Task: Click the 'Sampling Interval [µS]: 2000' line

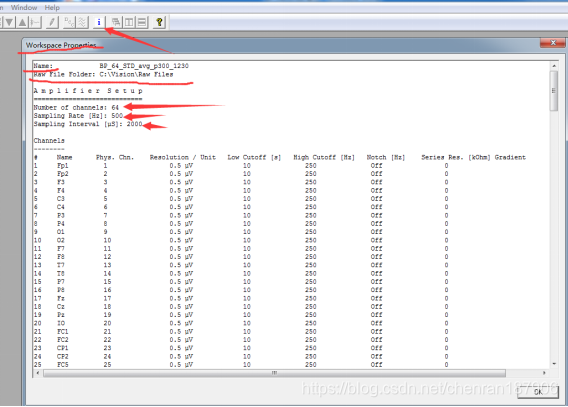Action: (x=88, y=124)
